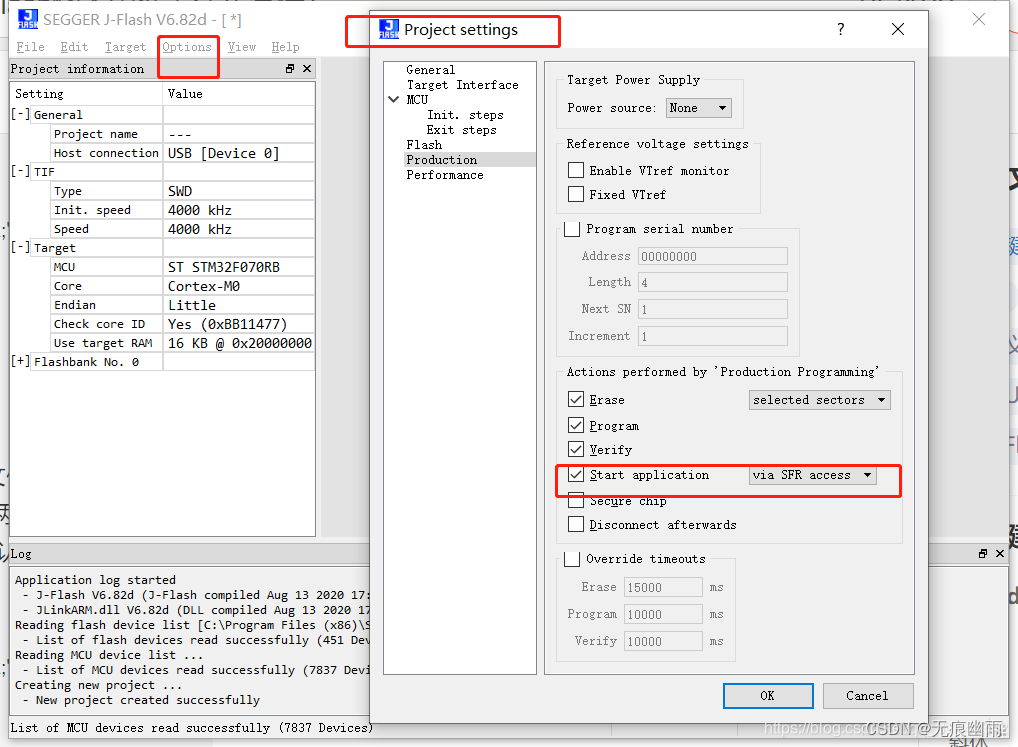Screen dimensions: 1018x747
Task: Enable Secure chip checkbox
Action: click(x=576, y=500)
